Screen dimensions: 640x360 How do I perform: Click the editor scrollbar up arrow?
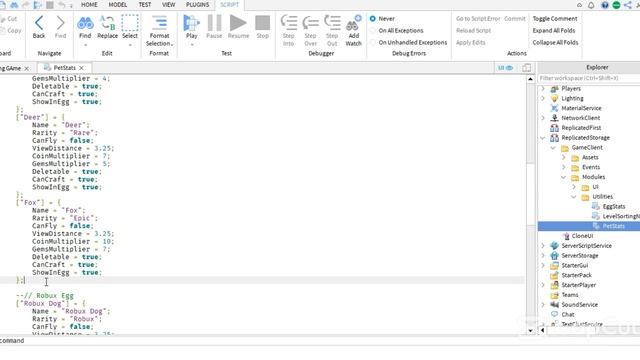530,79
